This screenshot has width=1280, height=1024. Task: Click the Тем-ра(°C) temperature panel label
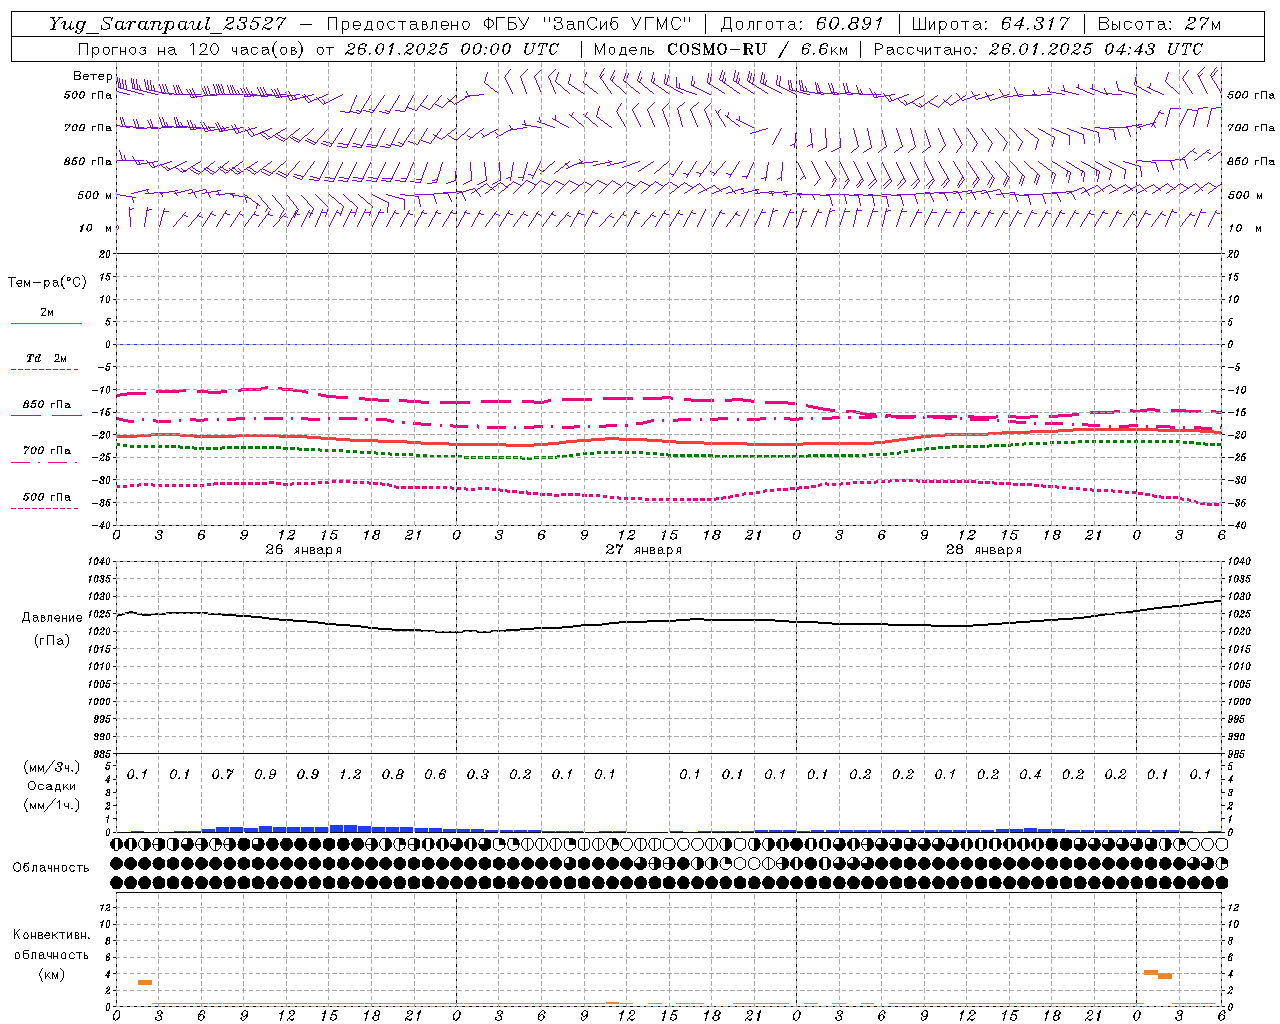47,283
